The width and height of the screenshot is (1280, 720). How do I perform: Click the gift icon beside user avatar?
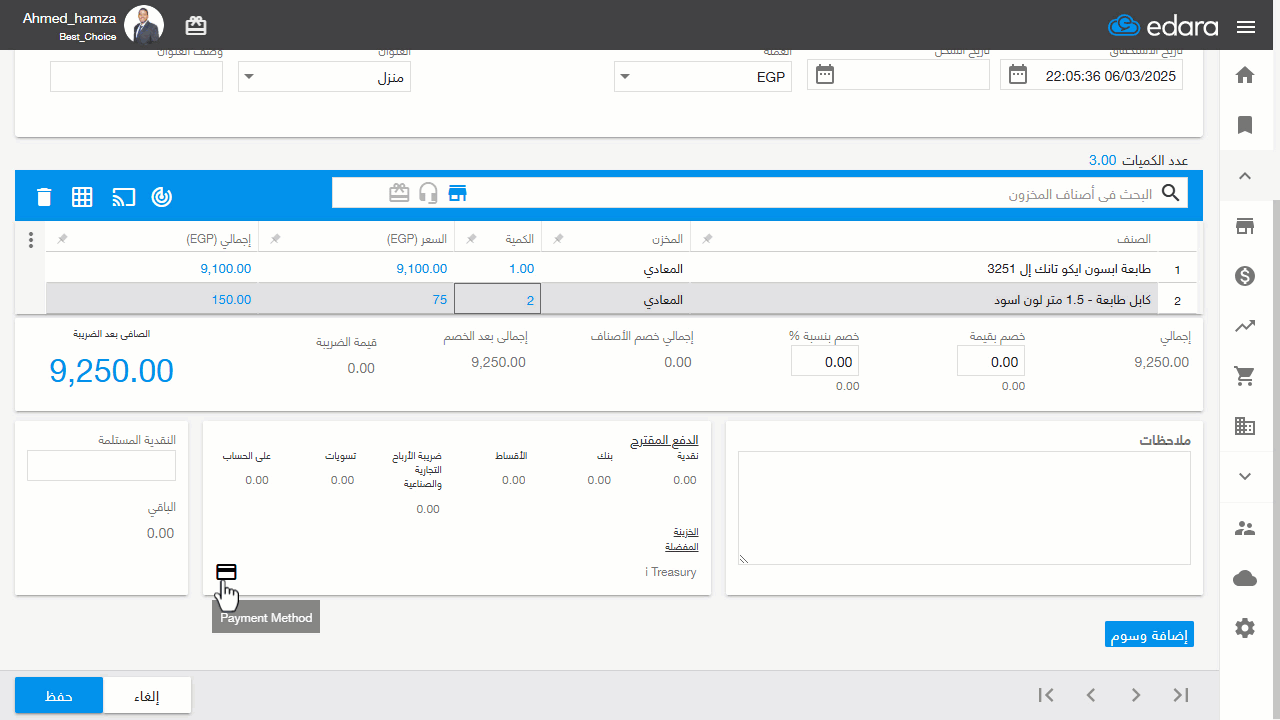196,25
